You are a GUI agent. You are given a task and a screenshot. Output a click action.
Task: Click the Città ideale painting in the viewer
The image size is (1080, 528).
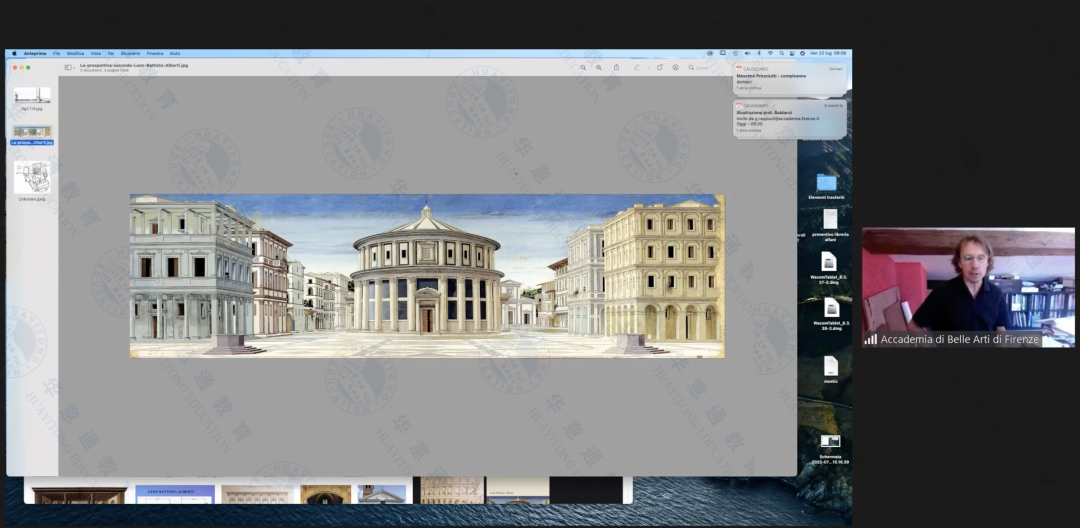point(427,275)
